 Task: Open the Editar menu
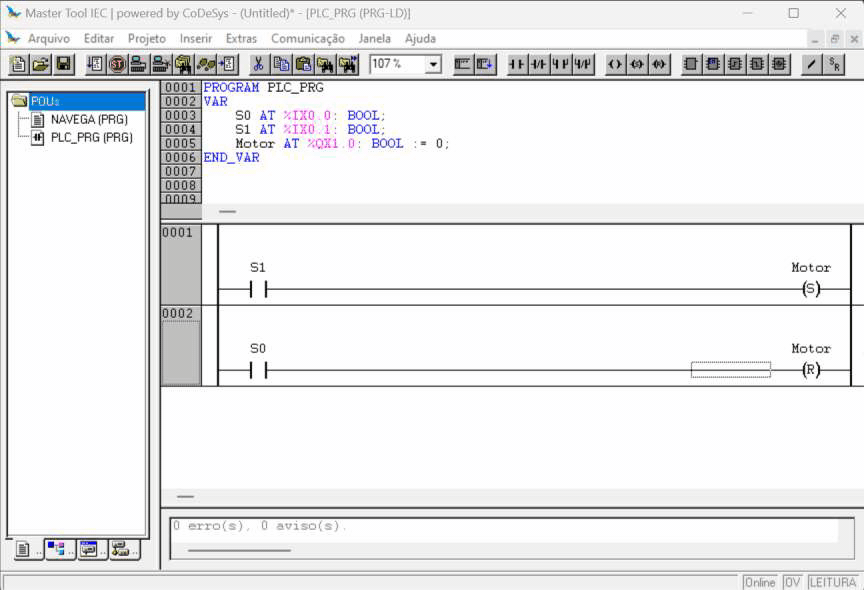99,39
